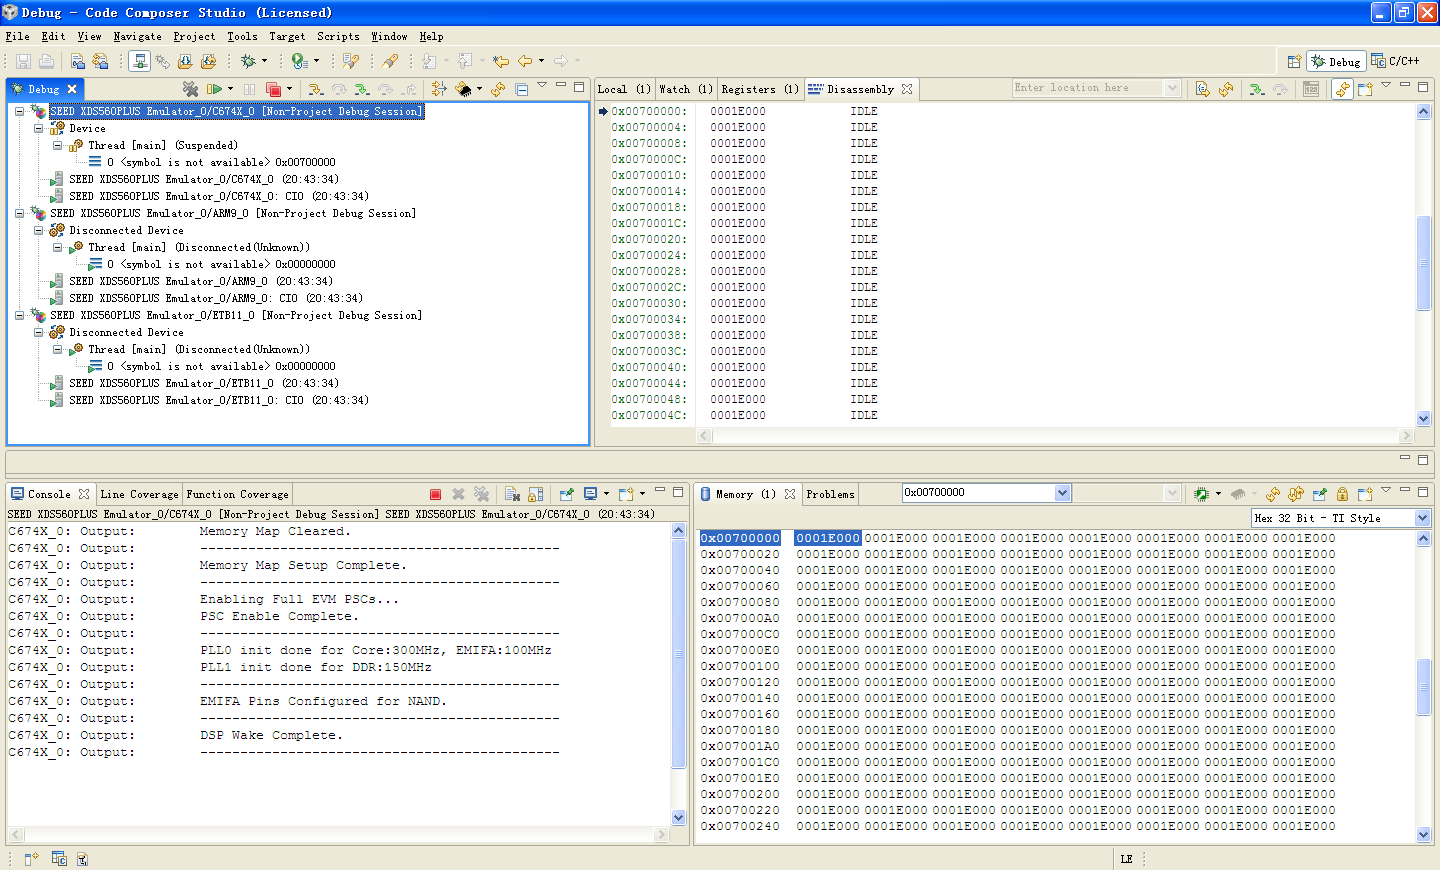Open the Debug view menu triangle

[x=542, y=85]
